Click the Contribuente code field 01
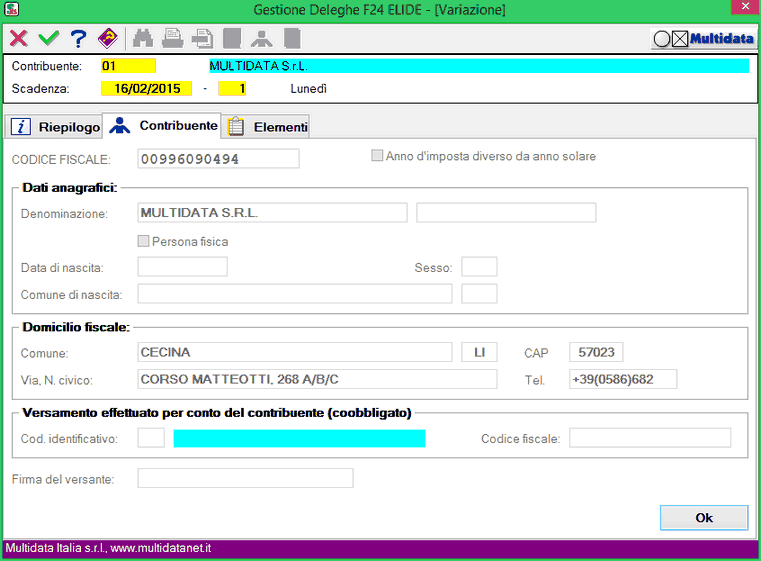Viewport: 761px width, 561px height. 128,66
